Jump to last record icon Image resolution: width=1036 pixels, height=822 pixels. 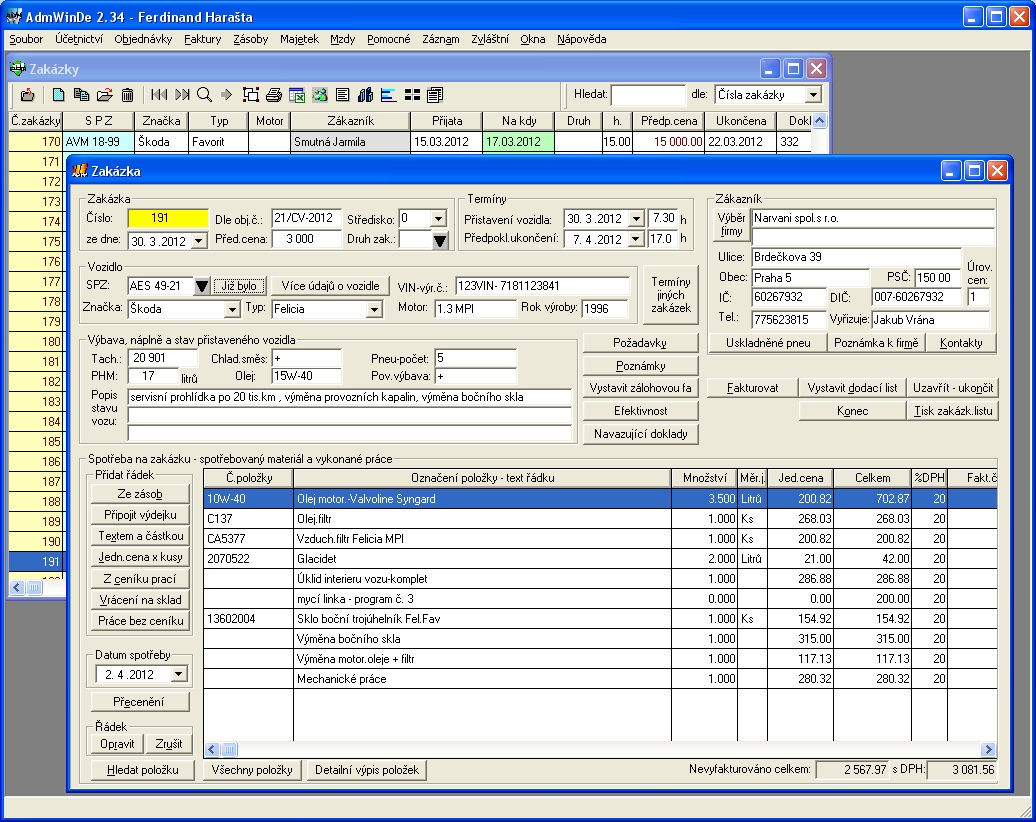click(x=182, y=95)
